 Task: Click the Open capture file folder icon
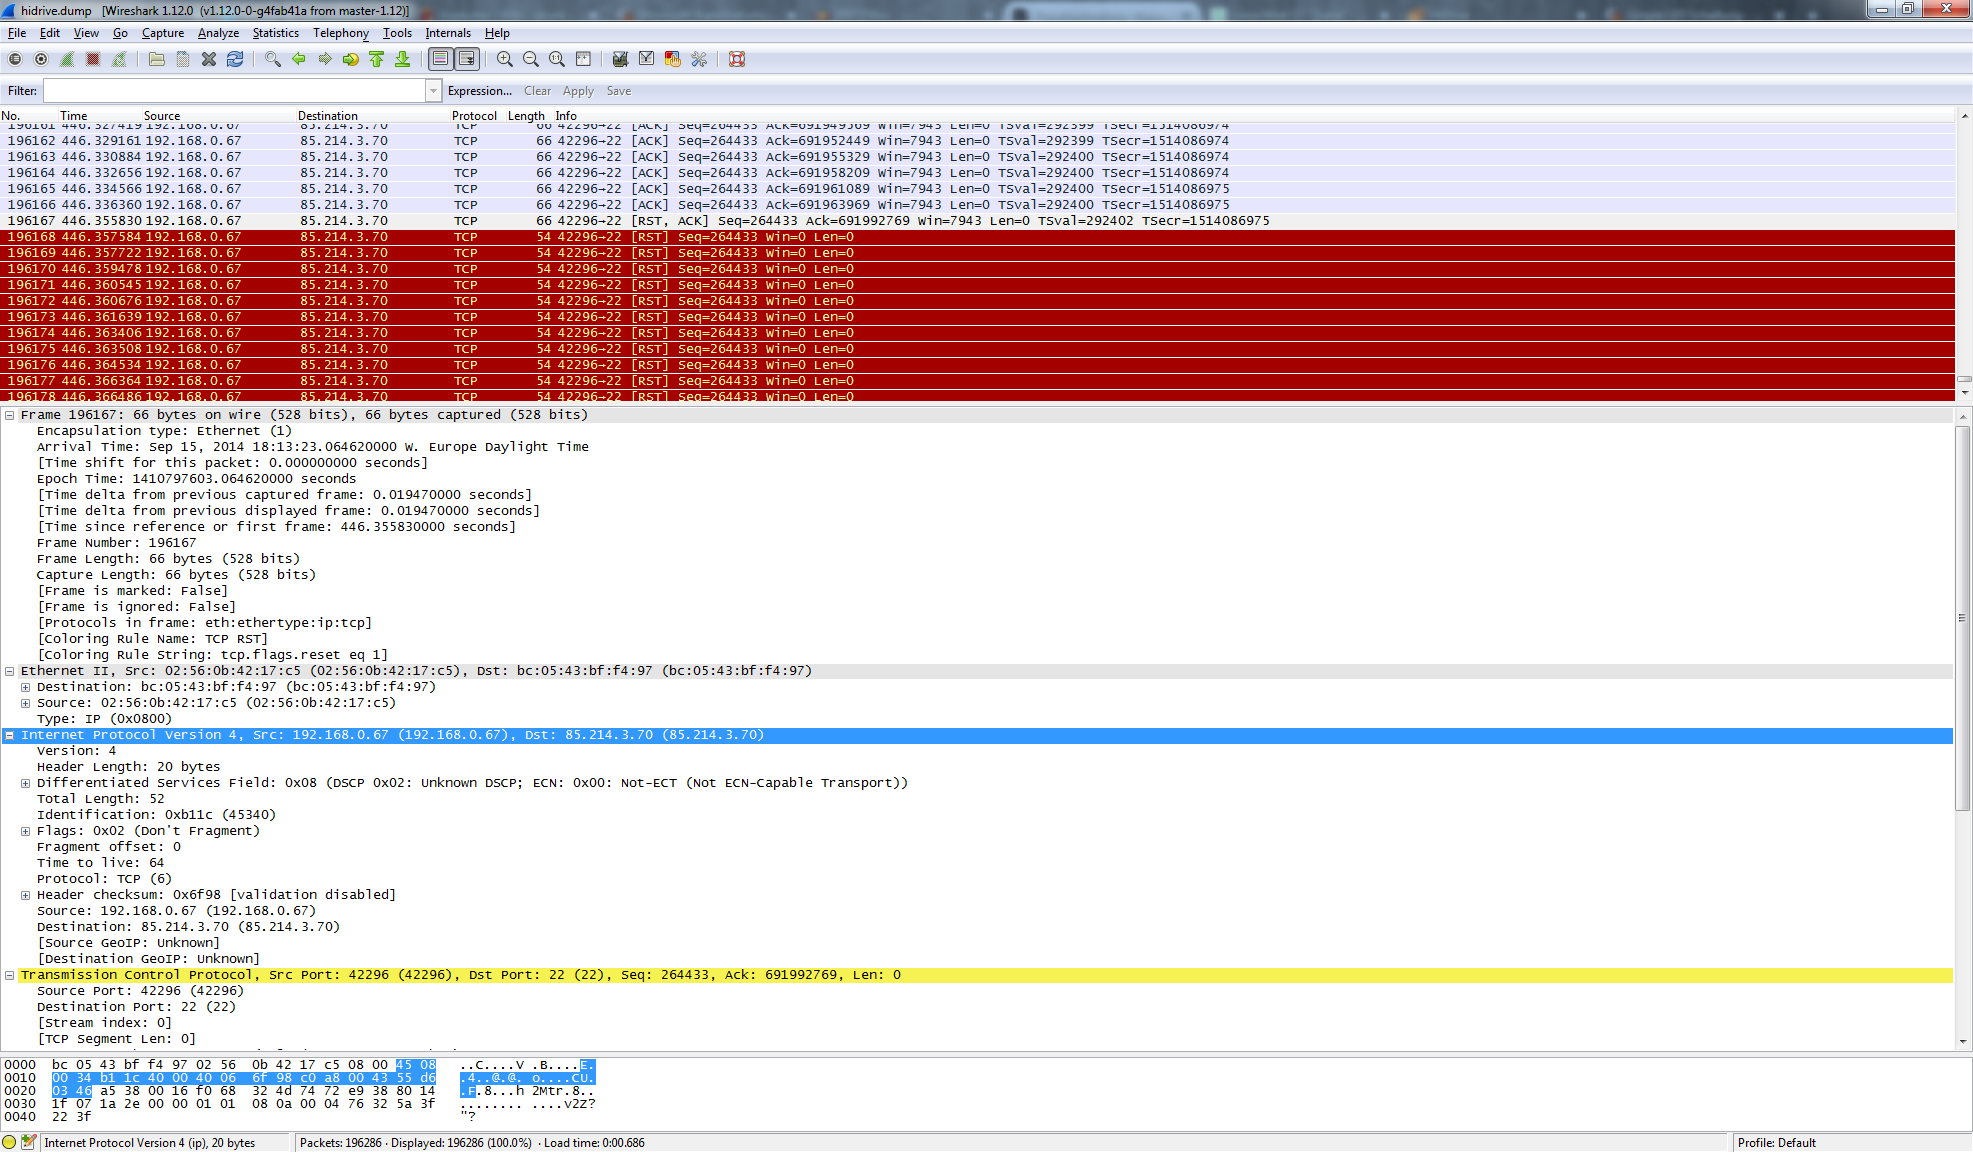(157, 60)
